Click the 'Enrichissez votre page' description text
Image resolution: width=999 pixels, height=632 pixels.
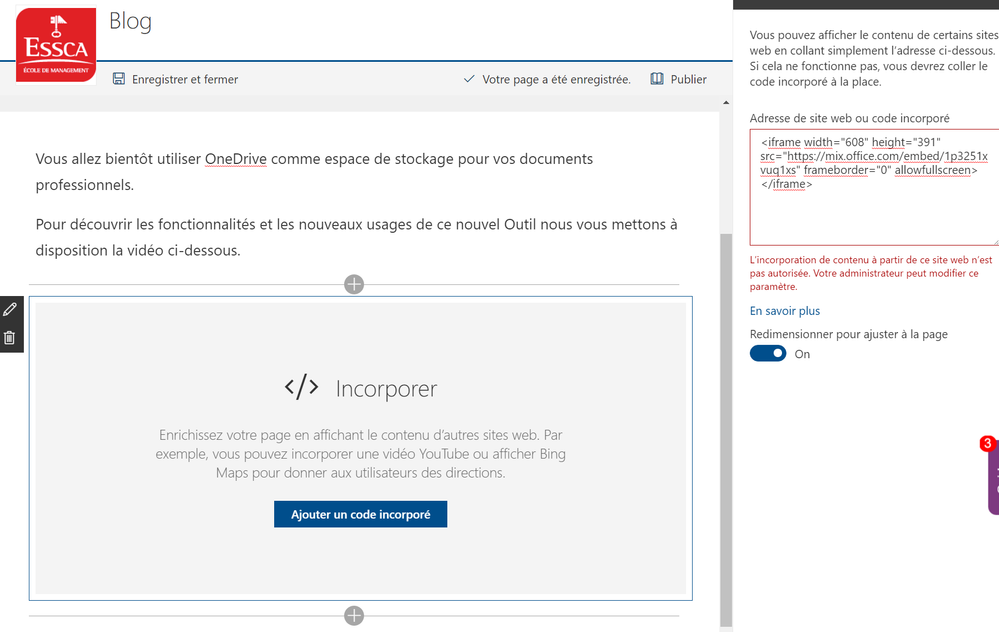pos(361,454)
